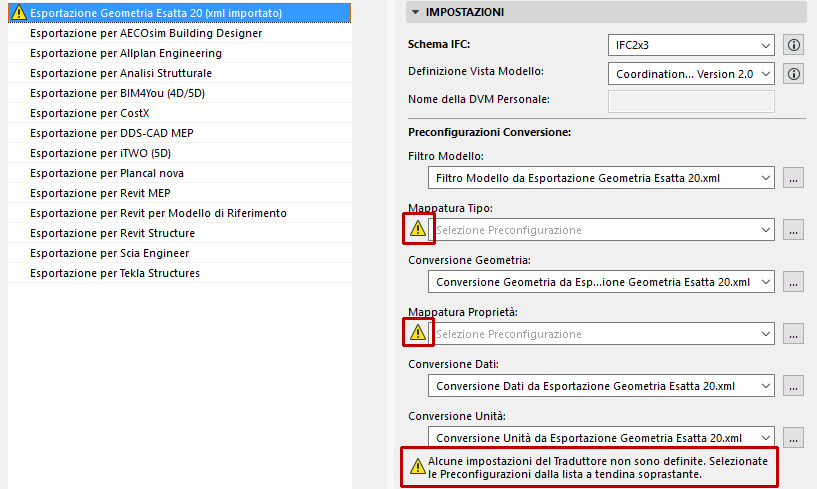This screenshot has width=817, height=489.
Task: Open options button for Conversione Geometria
Action: click(x=794, y=282)
